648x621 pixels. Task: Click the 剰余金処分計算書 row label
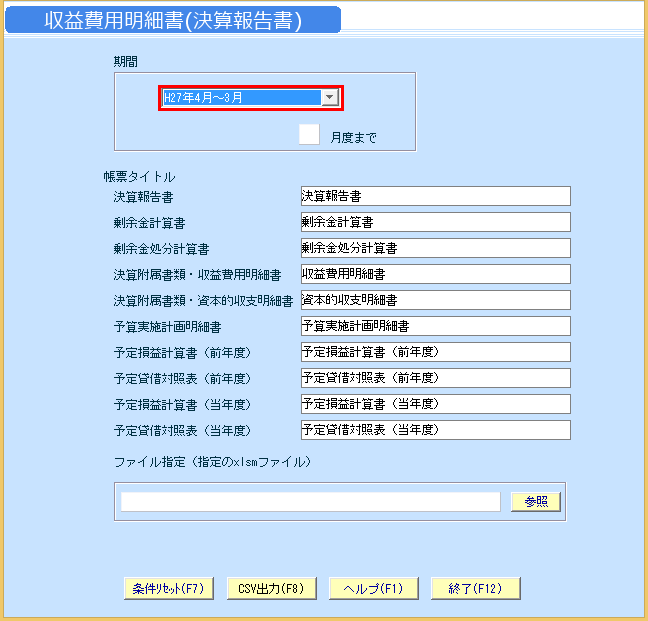(161, 249)
